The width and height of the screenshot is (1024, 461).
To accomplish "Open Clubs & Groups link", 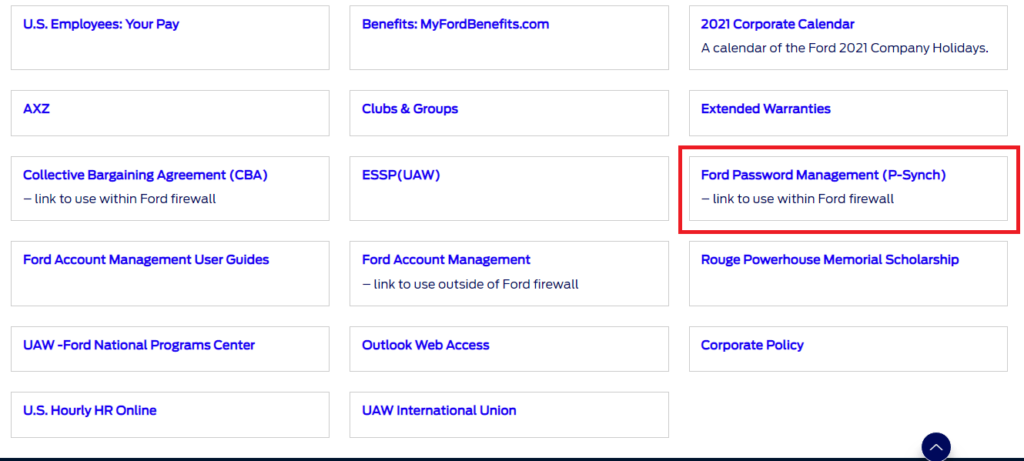I will (x=410, y=109).
